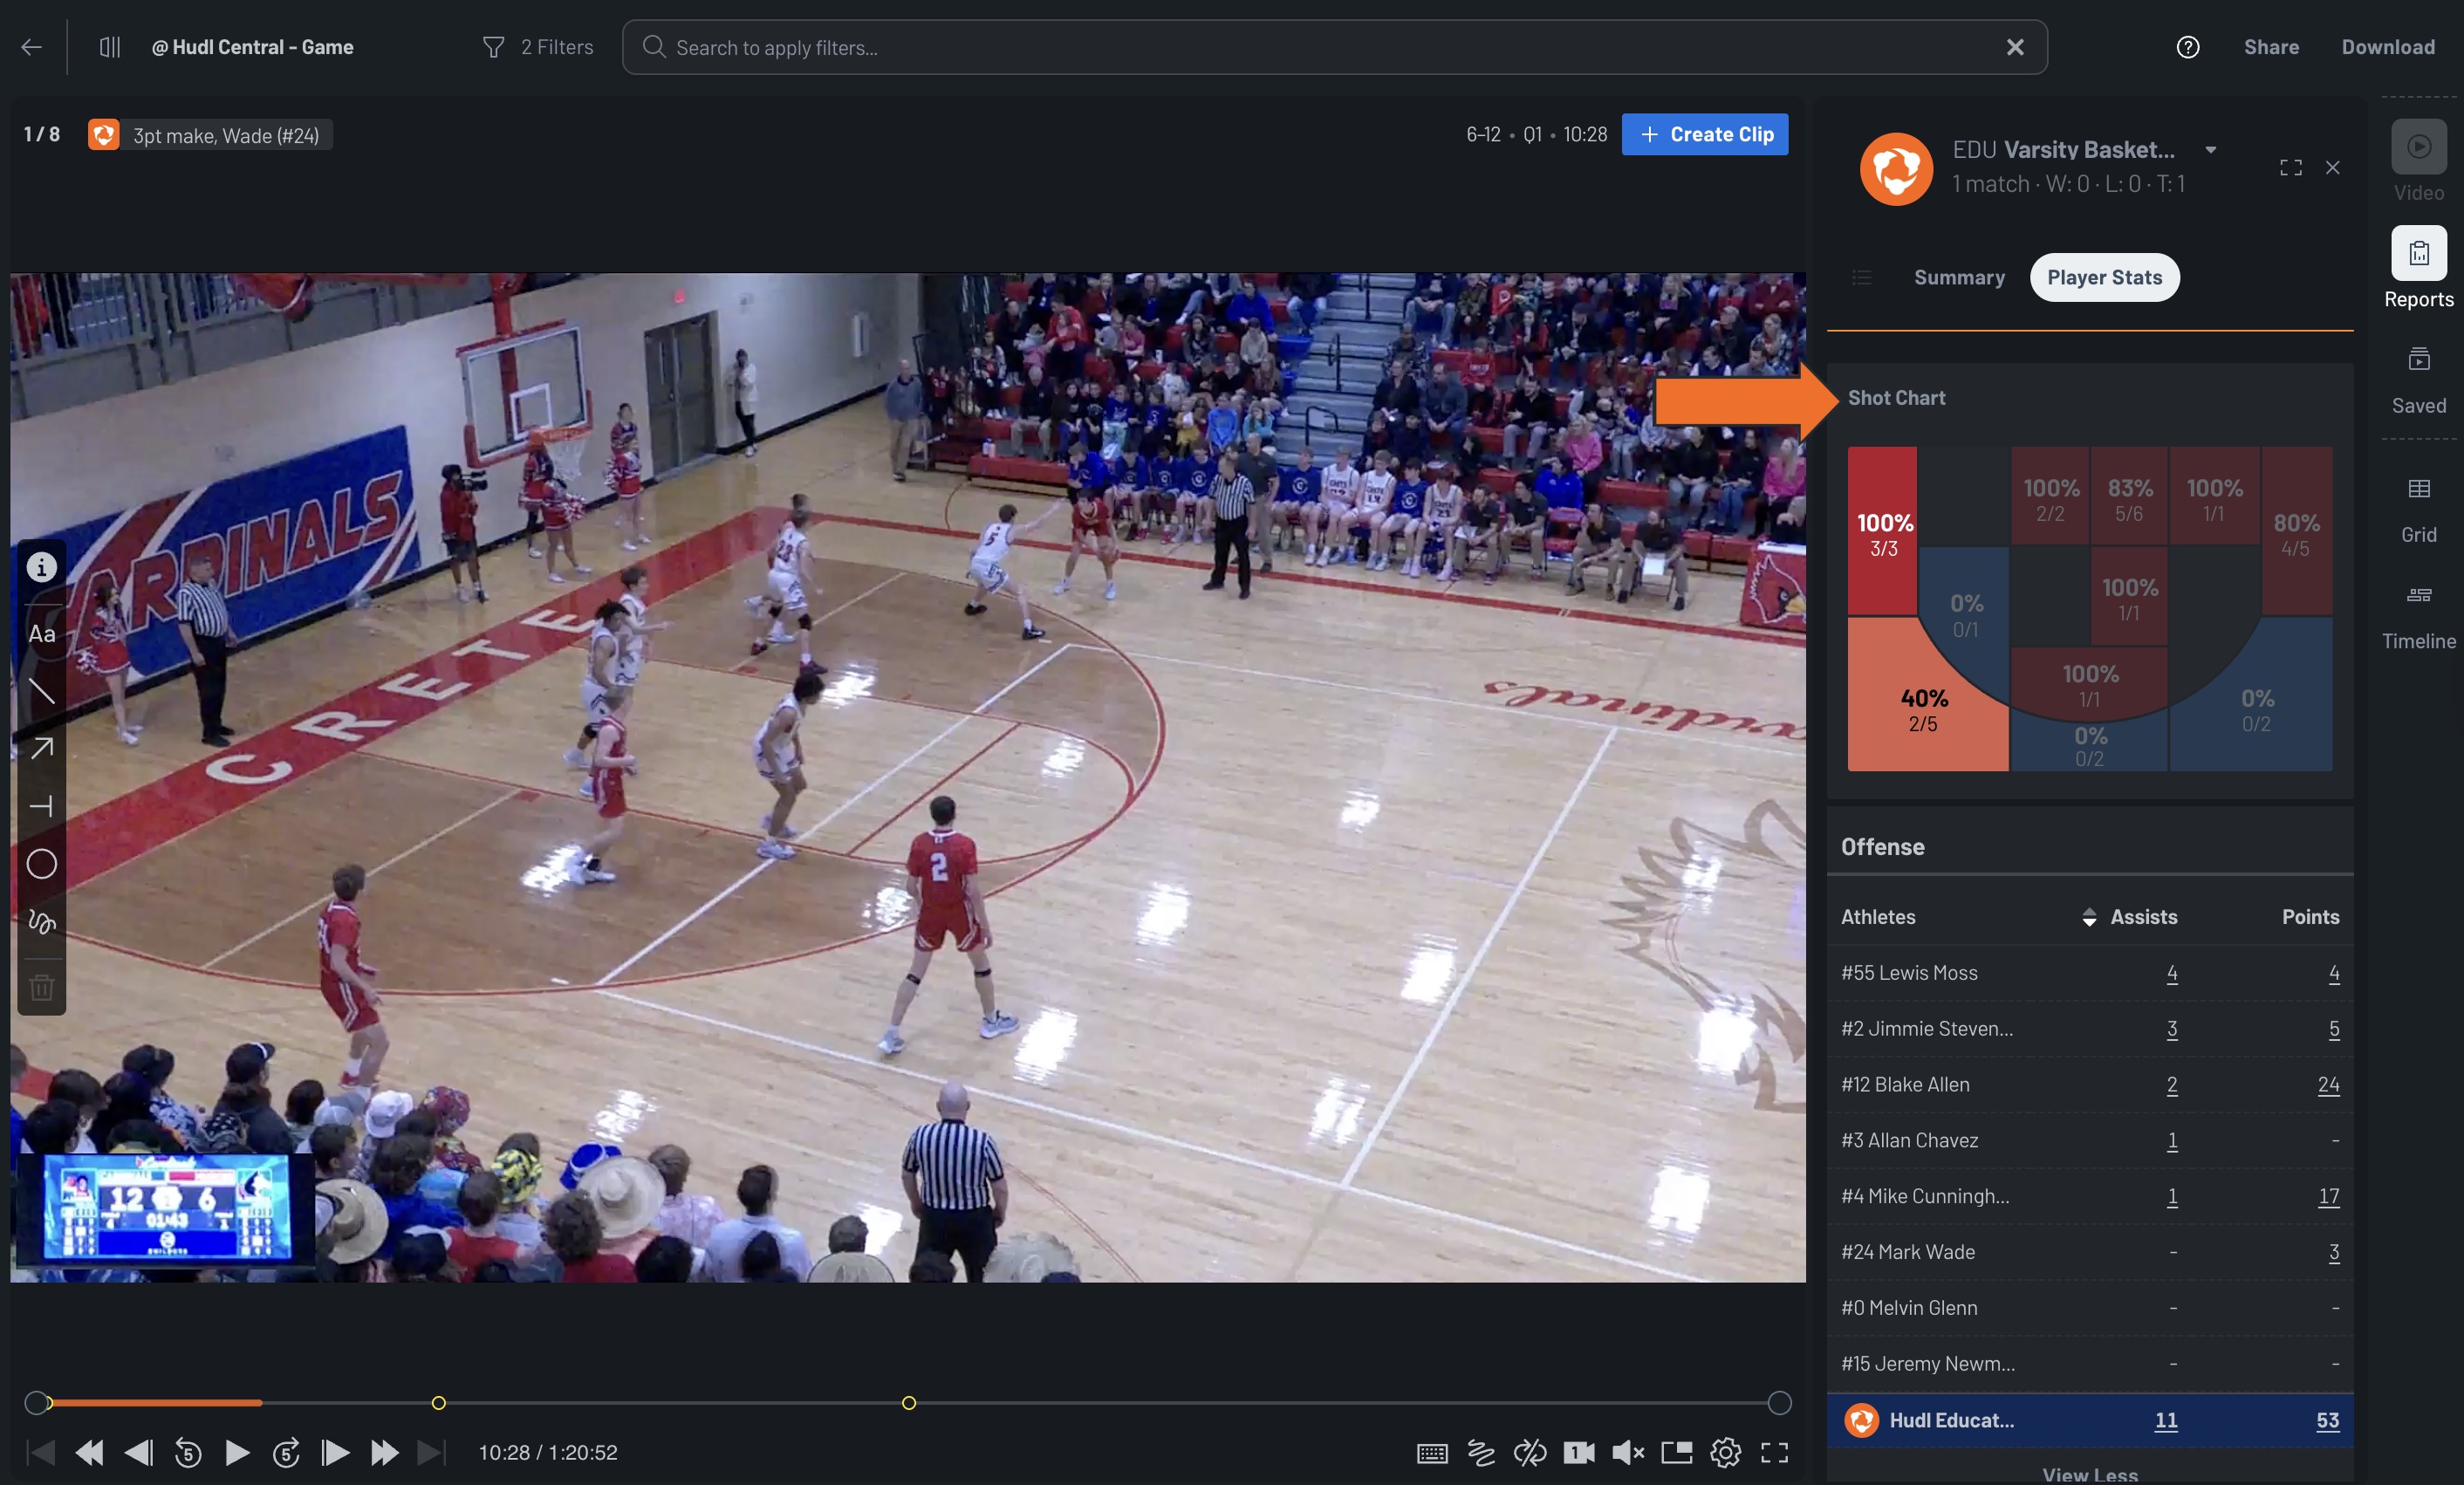This screenshot has width=2464, height=1485.
Task: Select the arrow drawing tool
Action: pyautogui.click(x=41, y=748)
